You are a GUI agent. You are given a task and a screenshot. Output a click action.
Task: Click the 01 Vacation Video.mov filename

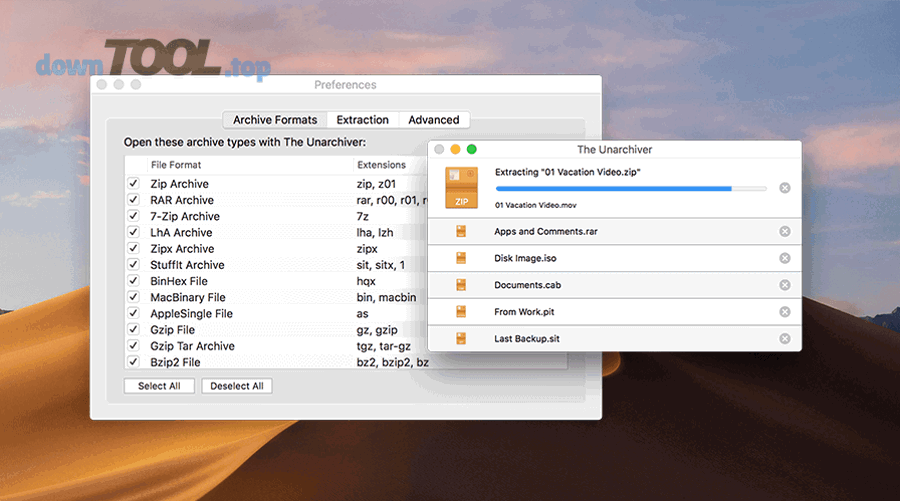point(536,205)
